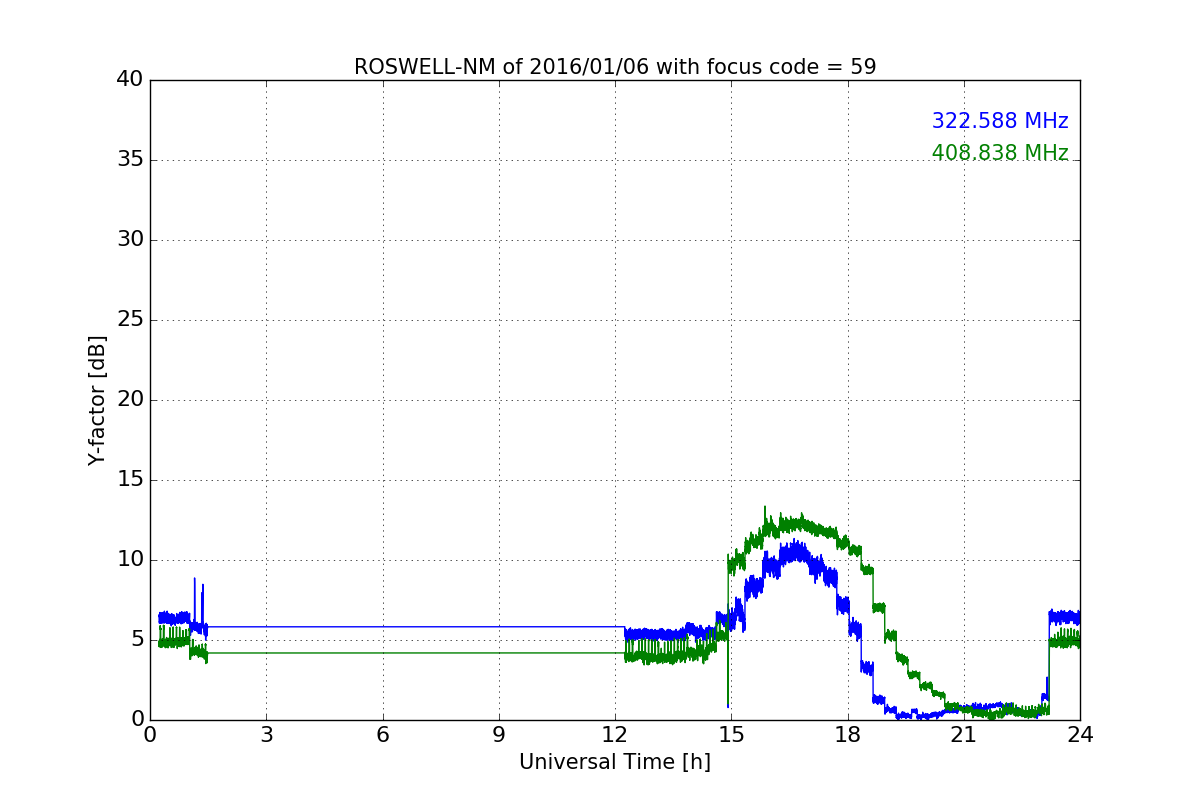Click the y-axis tick label 30

[130, 240]
